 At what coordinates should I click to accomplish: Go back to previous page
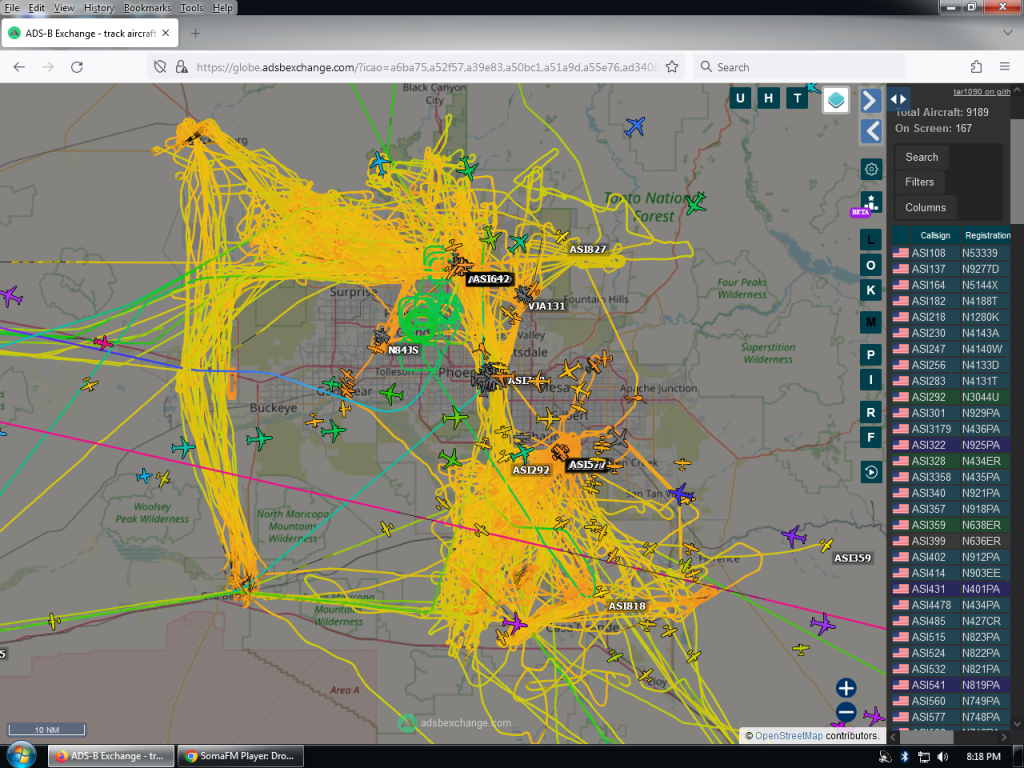click(x=19, y=67)
